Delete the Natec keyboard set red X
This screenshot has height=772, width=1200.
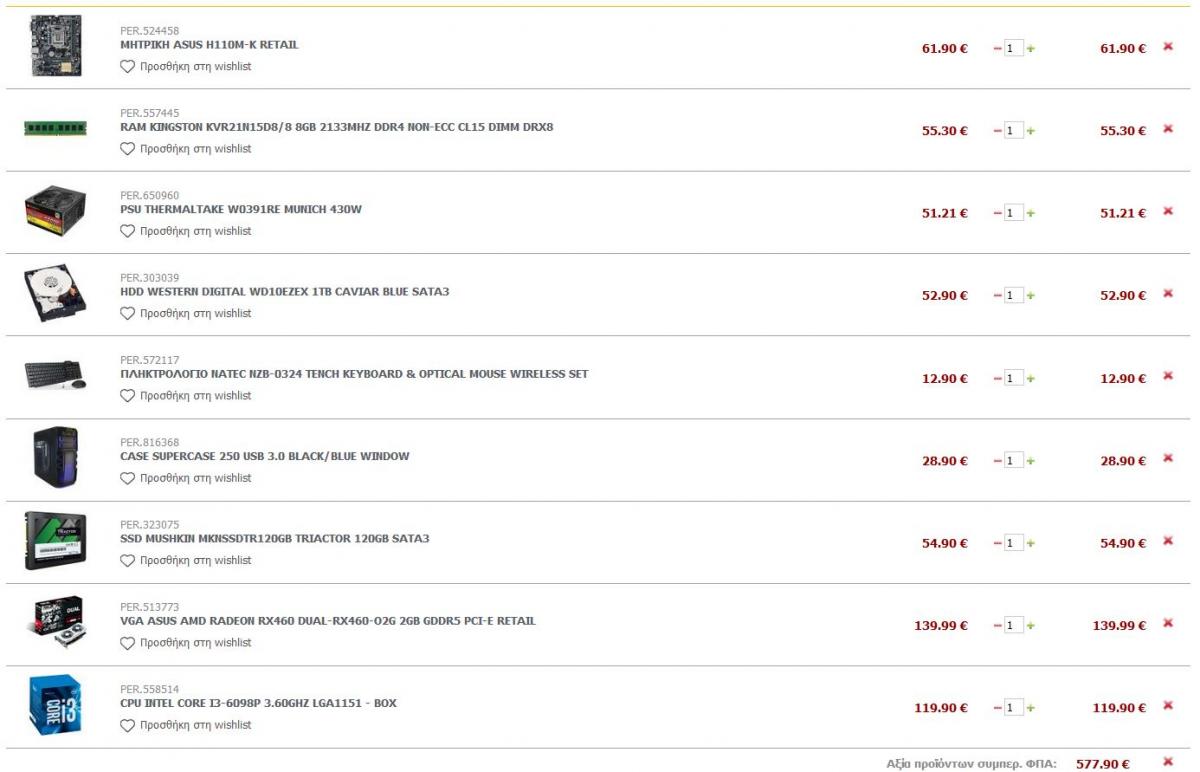click(1167, 376)
